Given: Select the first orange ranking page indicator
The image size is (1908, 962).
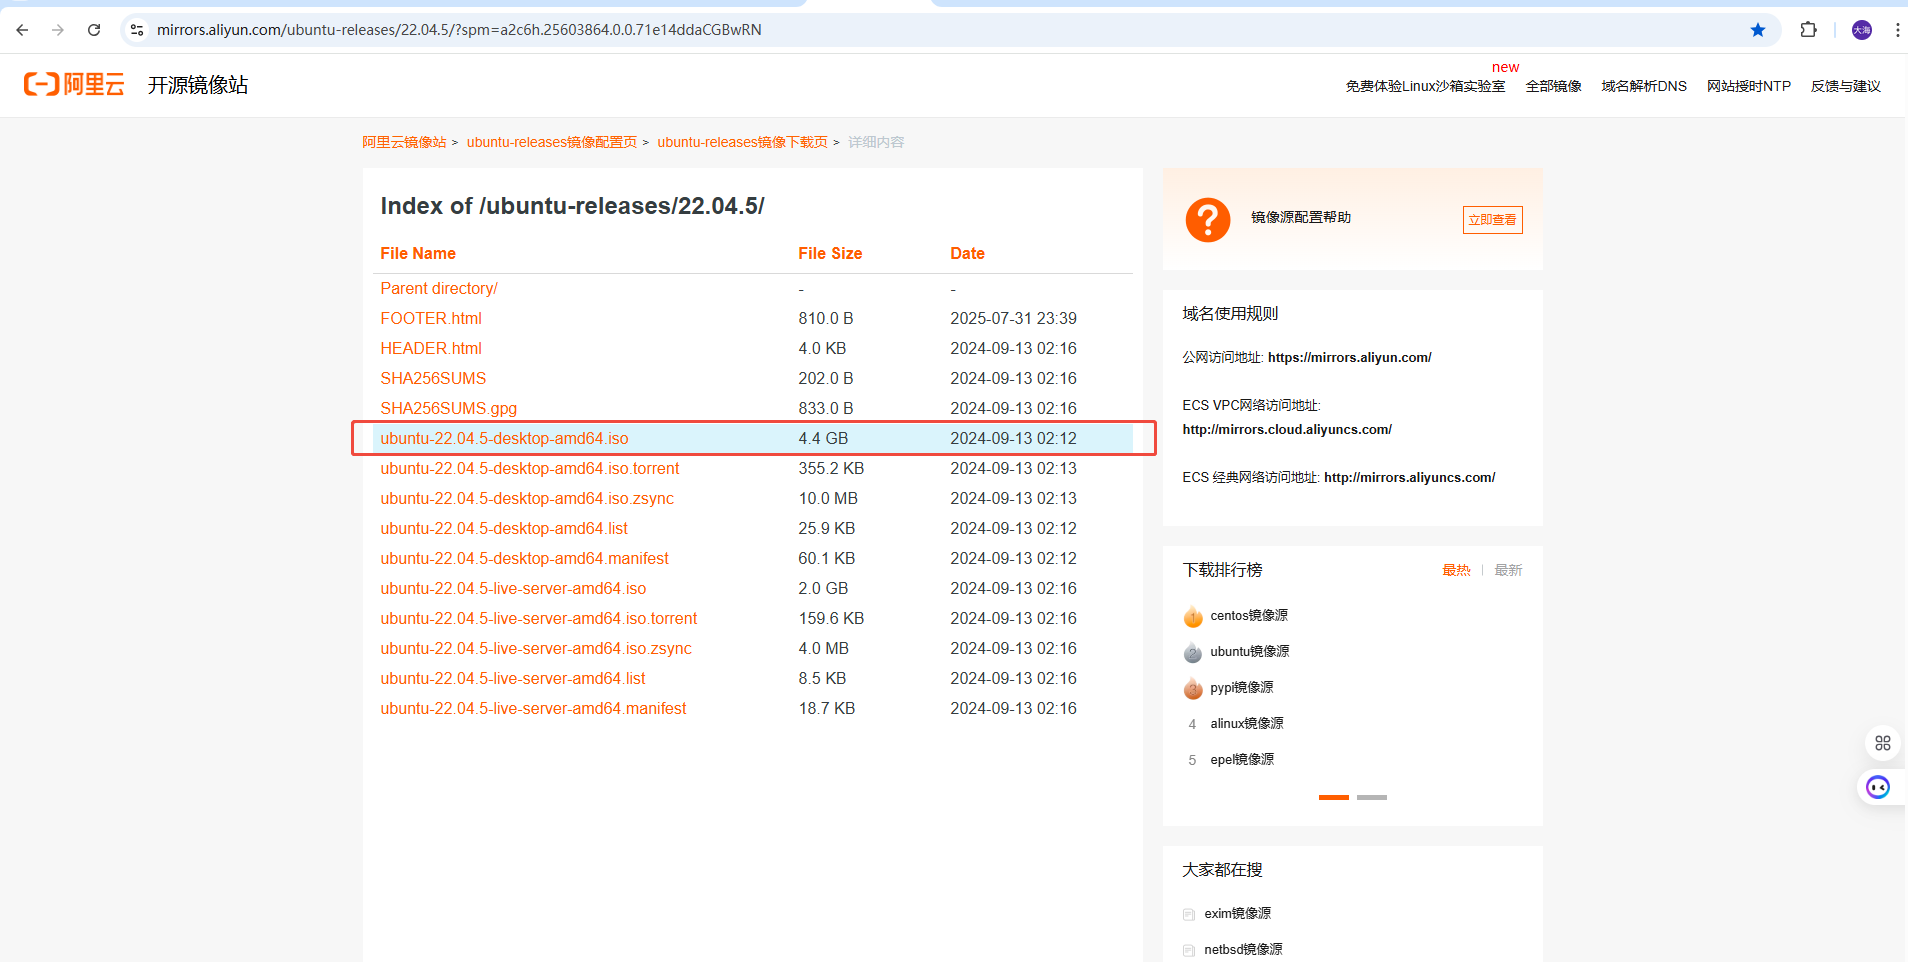Looking at the screenshot, I should click(x=1334, y=797).
